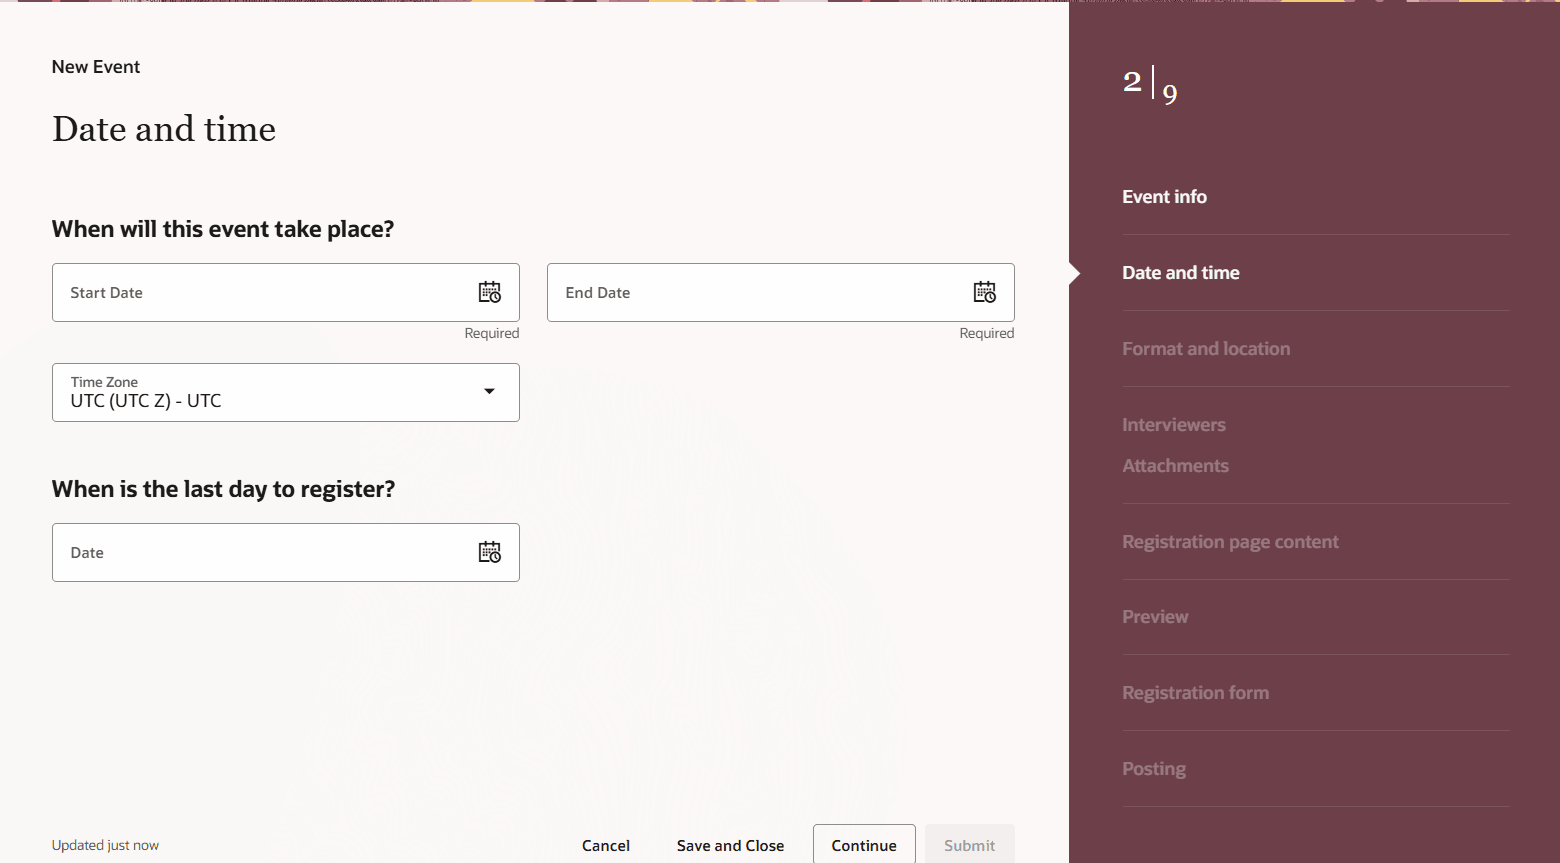
Task: Jump to the Posting step
Action: (1154, 769)
